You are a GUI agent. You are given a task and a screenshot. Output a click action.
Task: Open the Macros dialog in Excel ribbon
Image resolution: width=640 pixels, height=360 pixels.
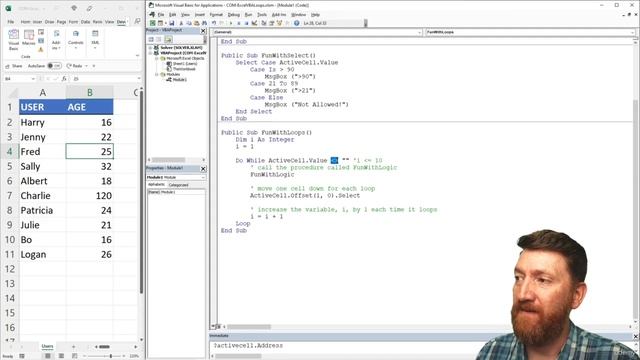29,38
